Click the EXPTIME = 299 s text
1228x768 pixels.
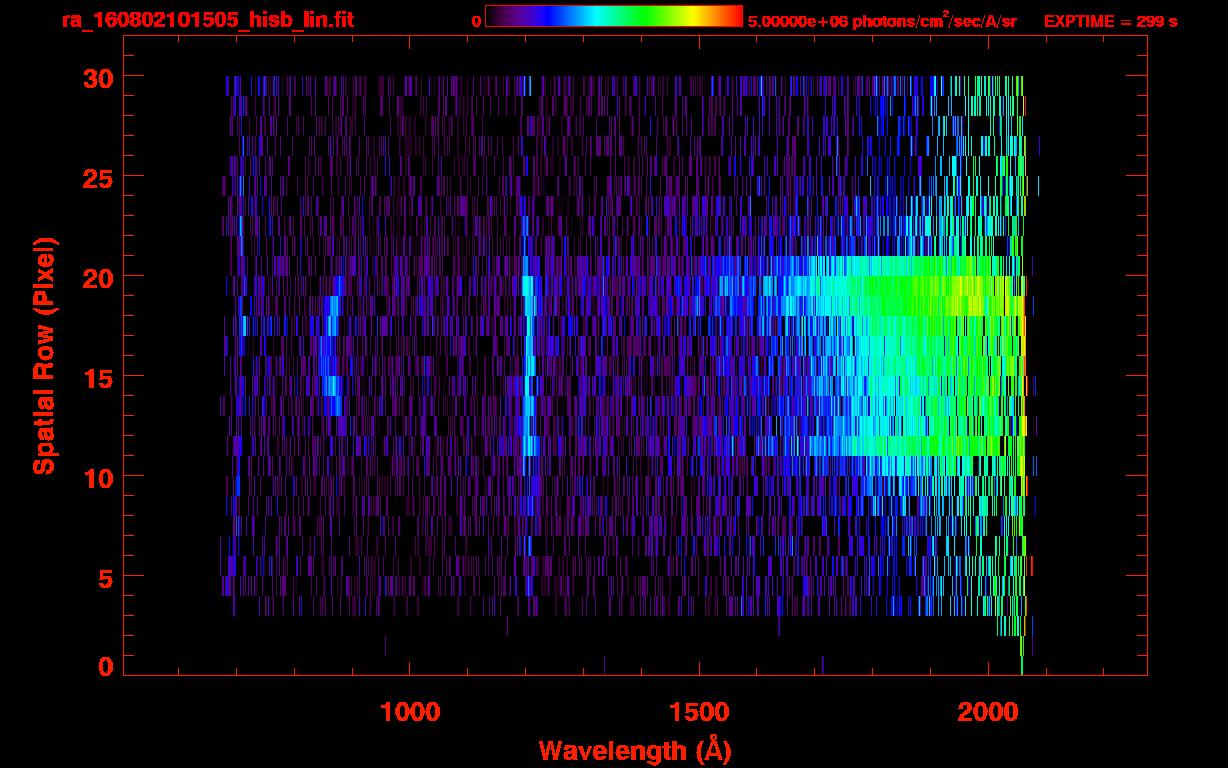coord(1110,21)
